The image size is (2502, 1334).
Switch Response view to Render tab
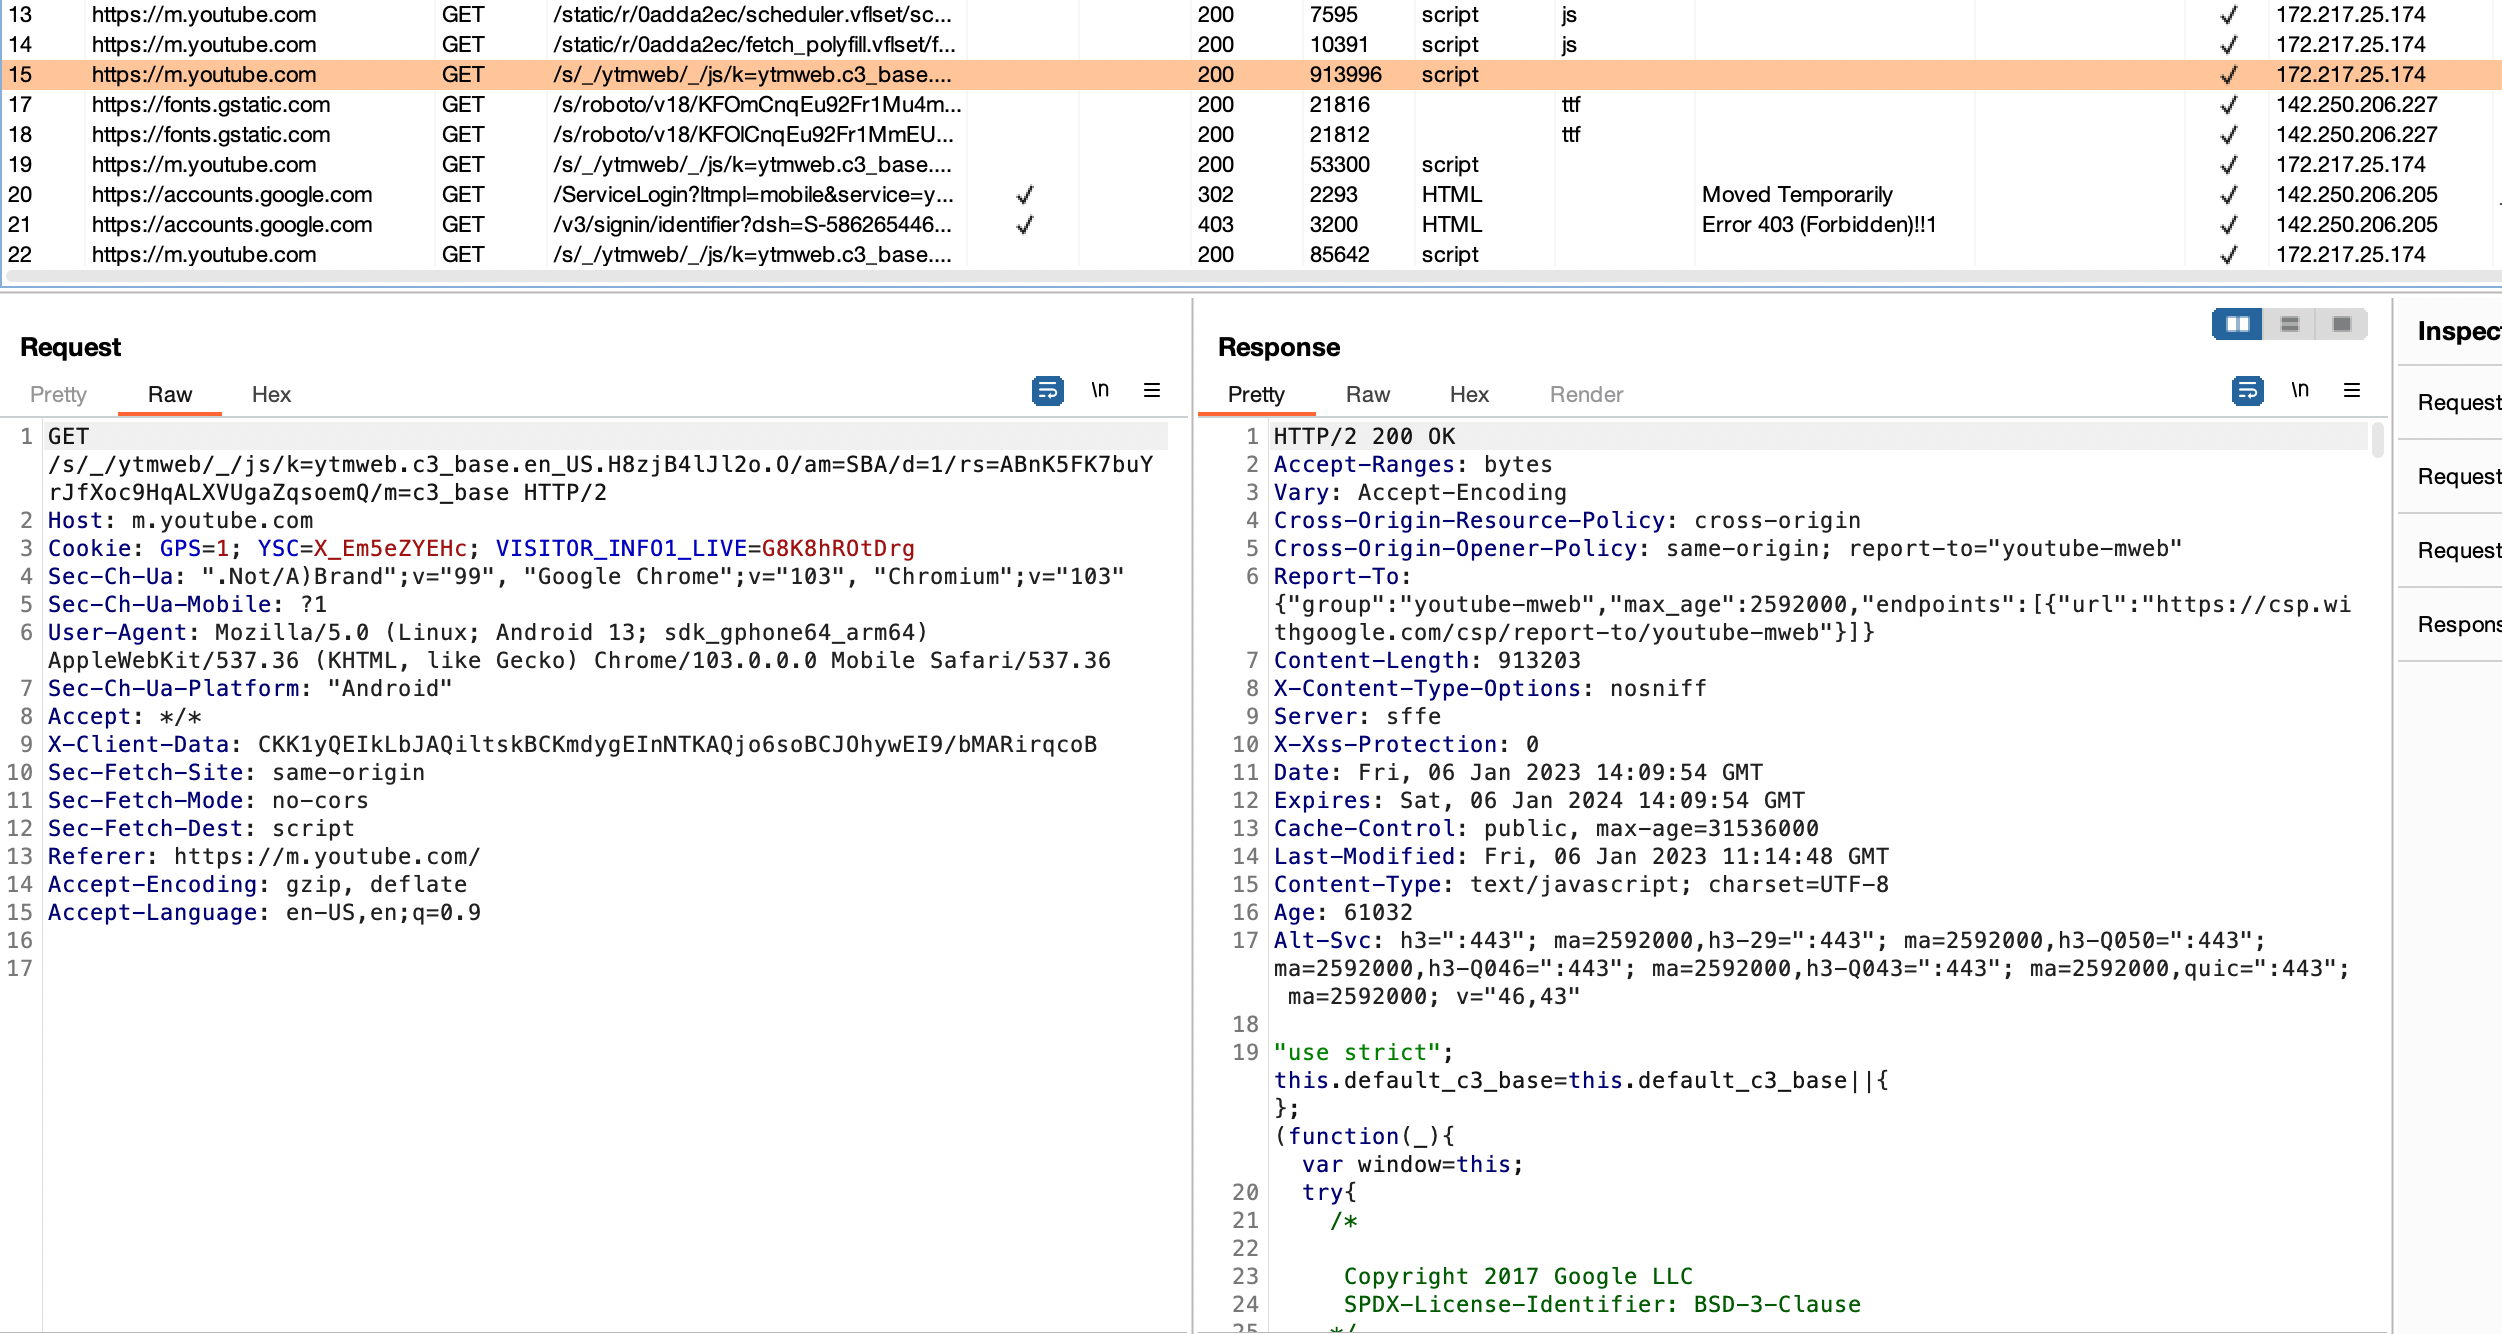(x=1586, y=395)
